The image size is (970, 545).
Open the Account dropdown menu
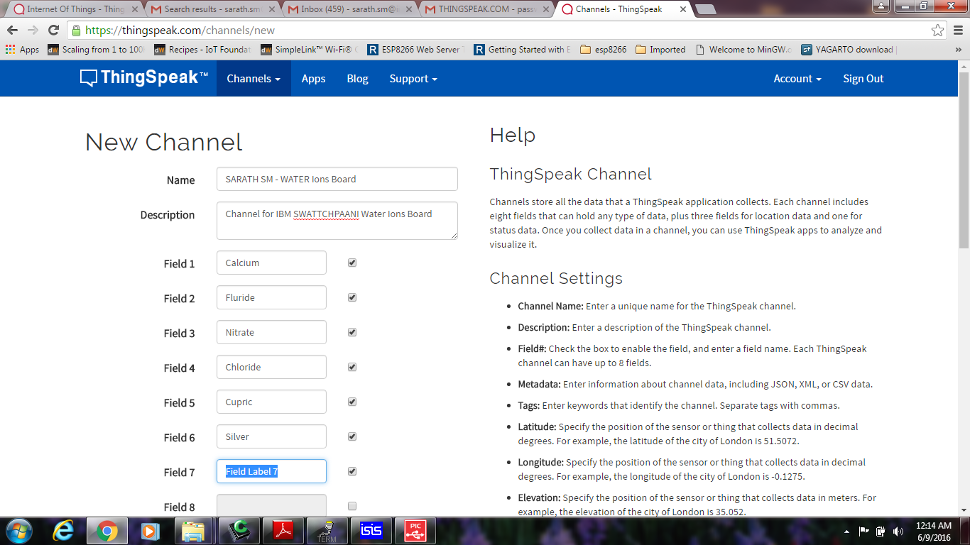click(x=797, y=79)
